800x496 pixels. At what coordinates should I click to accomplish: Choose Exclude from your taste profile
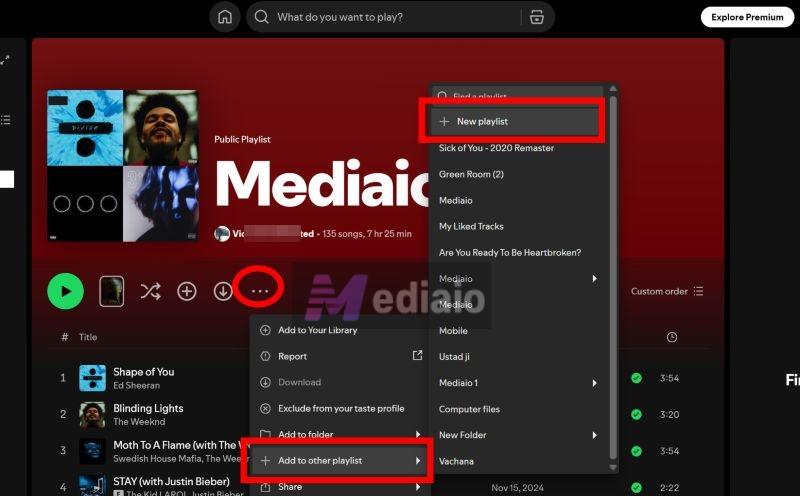point(338,408)
